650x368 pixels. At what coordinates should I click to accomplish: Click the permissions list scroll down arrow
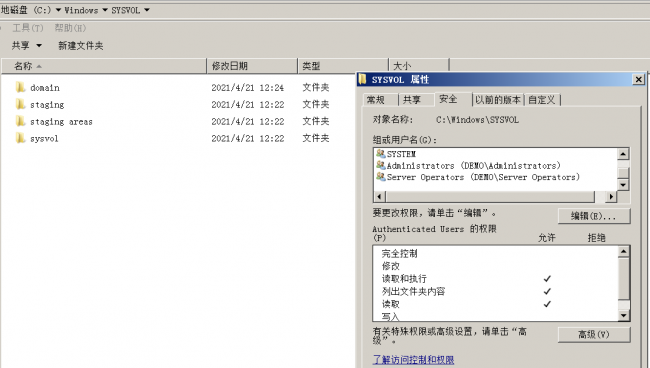click(x=623, y=316)
